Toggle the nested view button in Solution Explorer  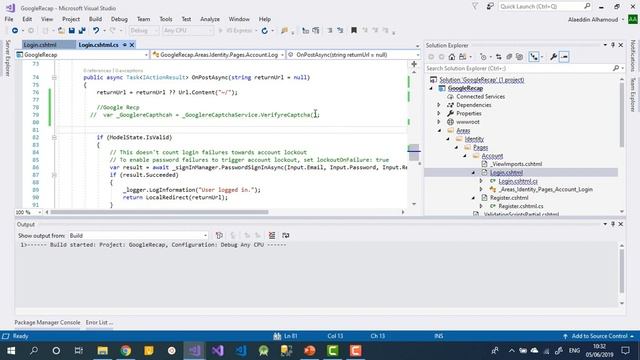534,57
